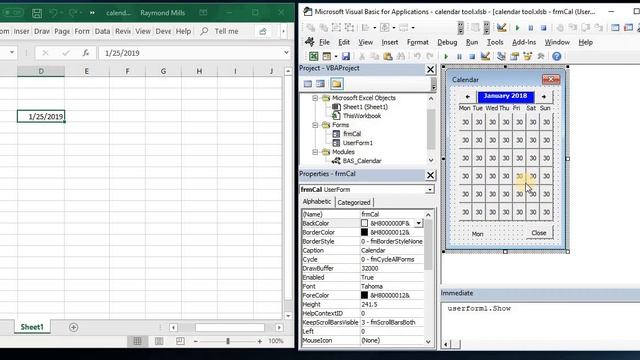Show the Toolbox with the tools icon
This screenshot has width=640, height=360.
pos(541,56)
